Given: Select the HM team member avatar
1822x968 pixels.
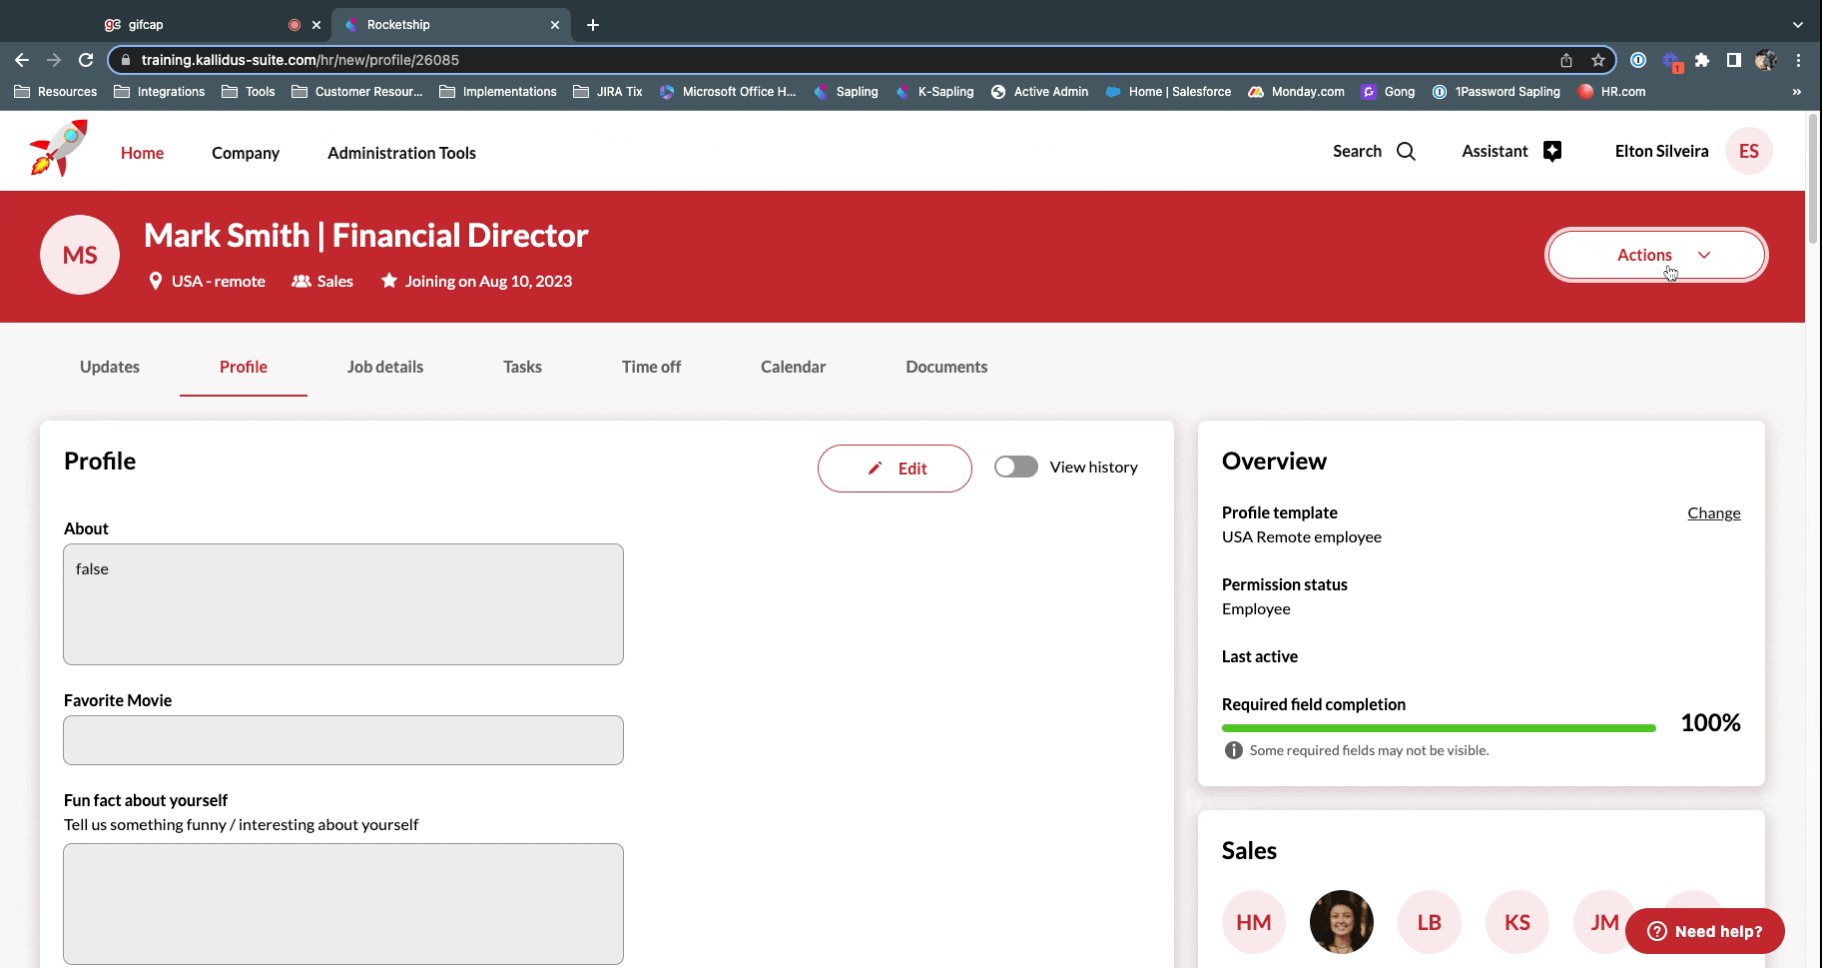Looking at the screenshot, I should [x=1253, y=922].
